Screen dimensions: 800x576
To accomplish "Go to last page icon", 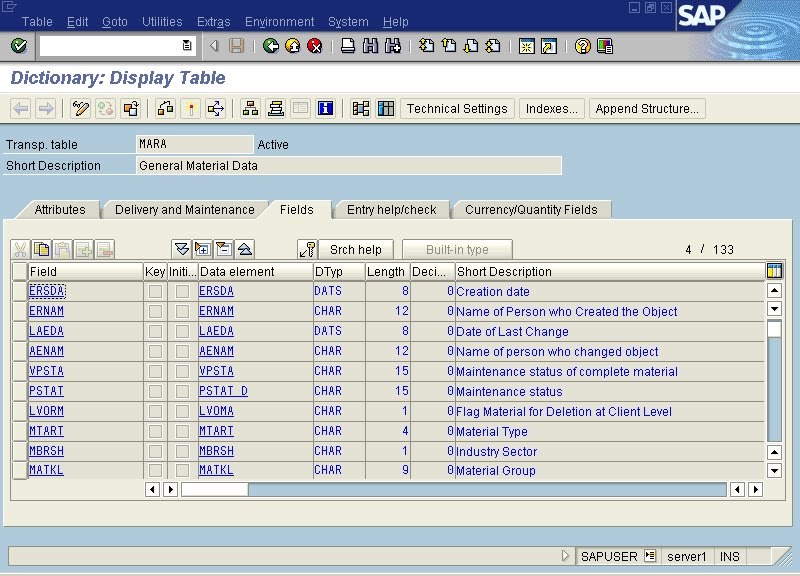I will [x=493, y=46].
